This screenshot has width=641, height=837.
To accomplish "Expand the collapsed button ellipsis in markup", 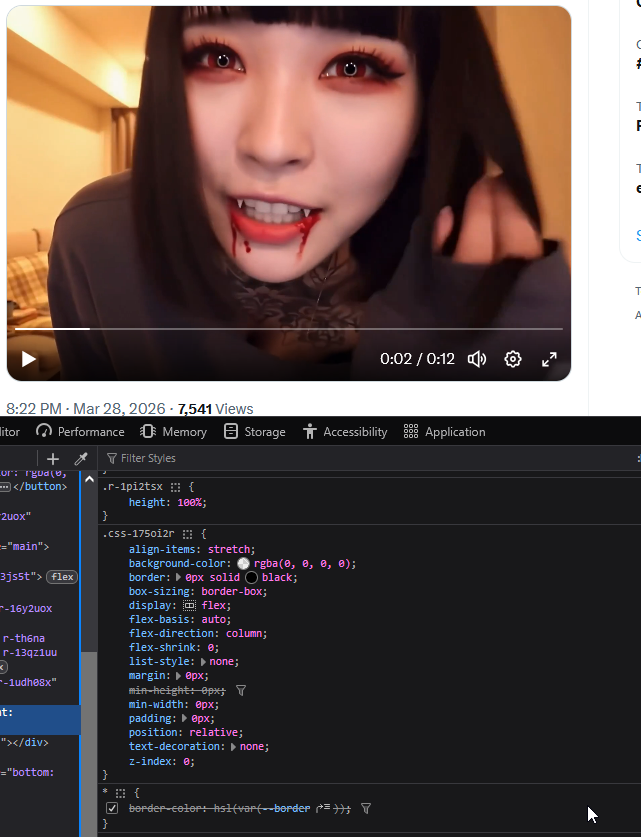I will pyautogui.click(x=5, y=487).
